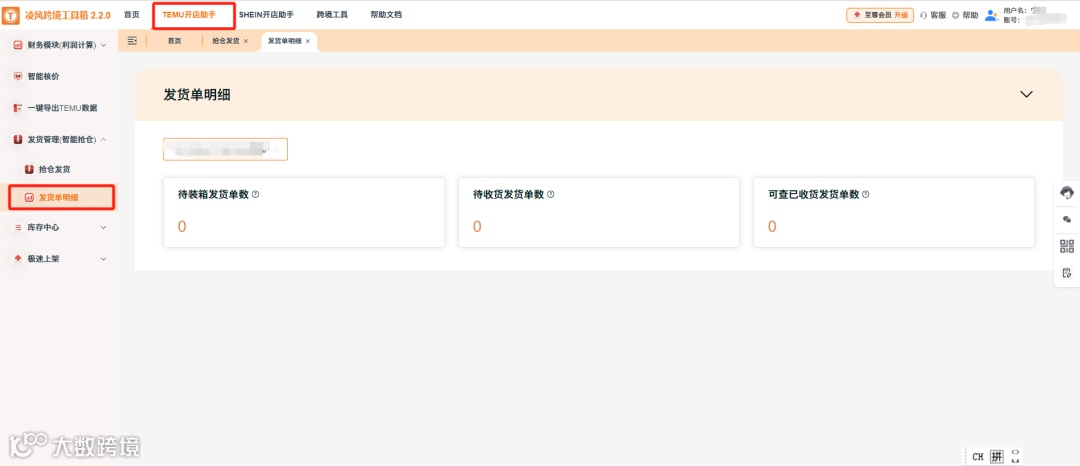Screen dimensions: 1080x466
Task: Click the 发货单明细 panel heading
Action: 197,95
